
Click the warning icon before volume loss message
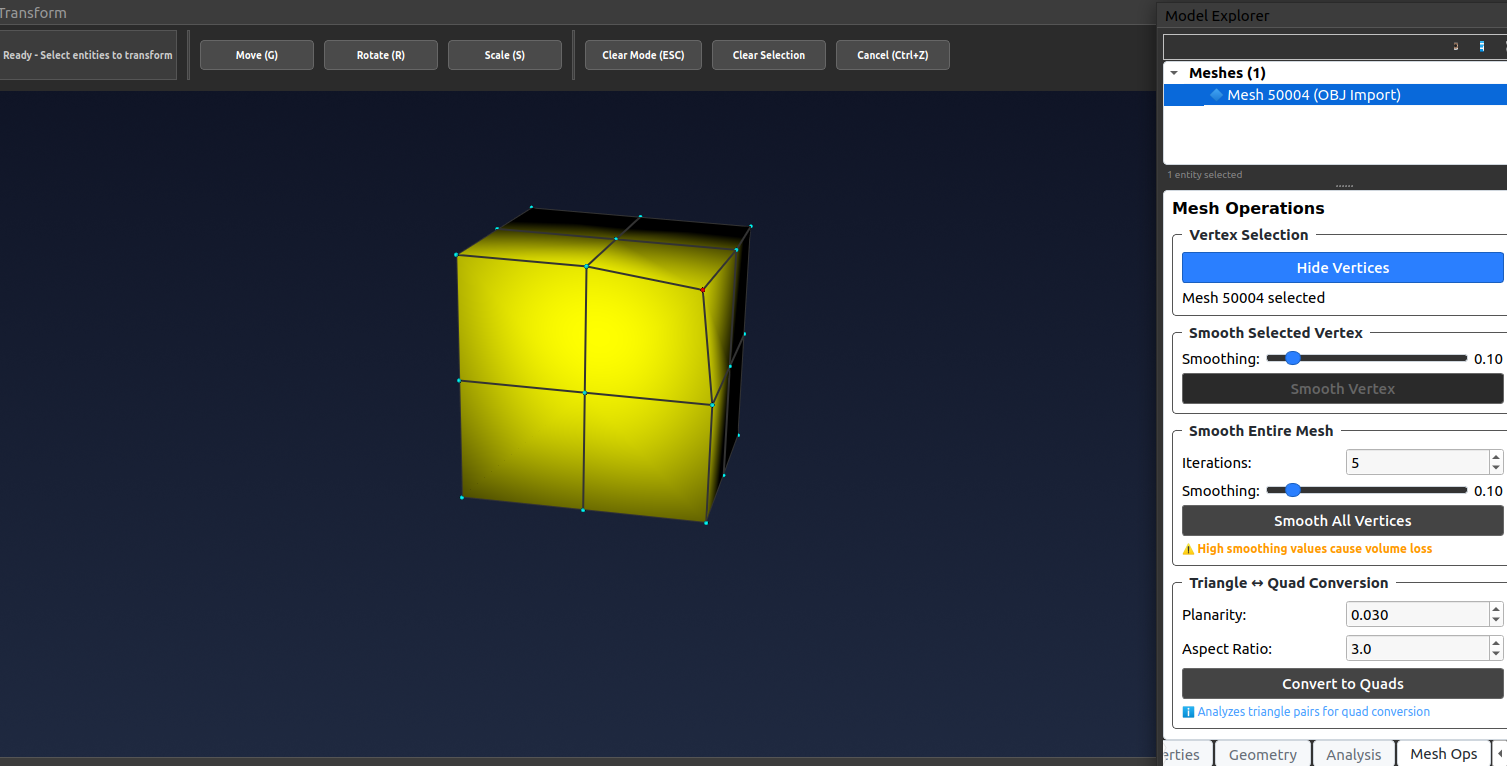1187,548
